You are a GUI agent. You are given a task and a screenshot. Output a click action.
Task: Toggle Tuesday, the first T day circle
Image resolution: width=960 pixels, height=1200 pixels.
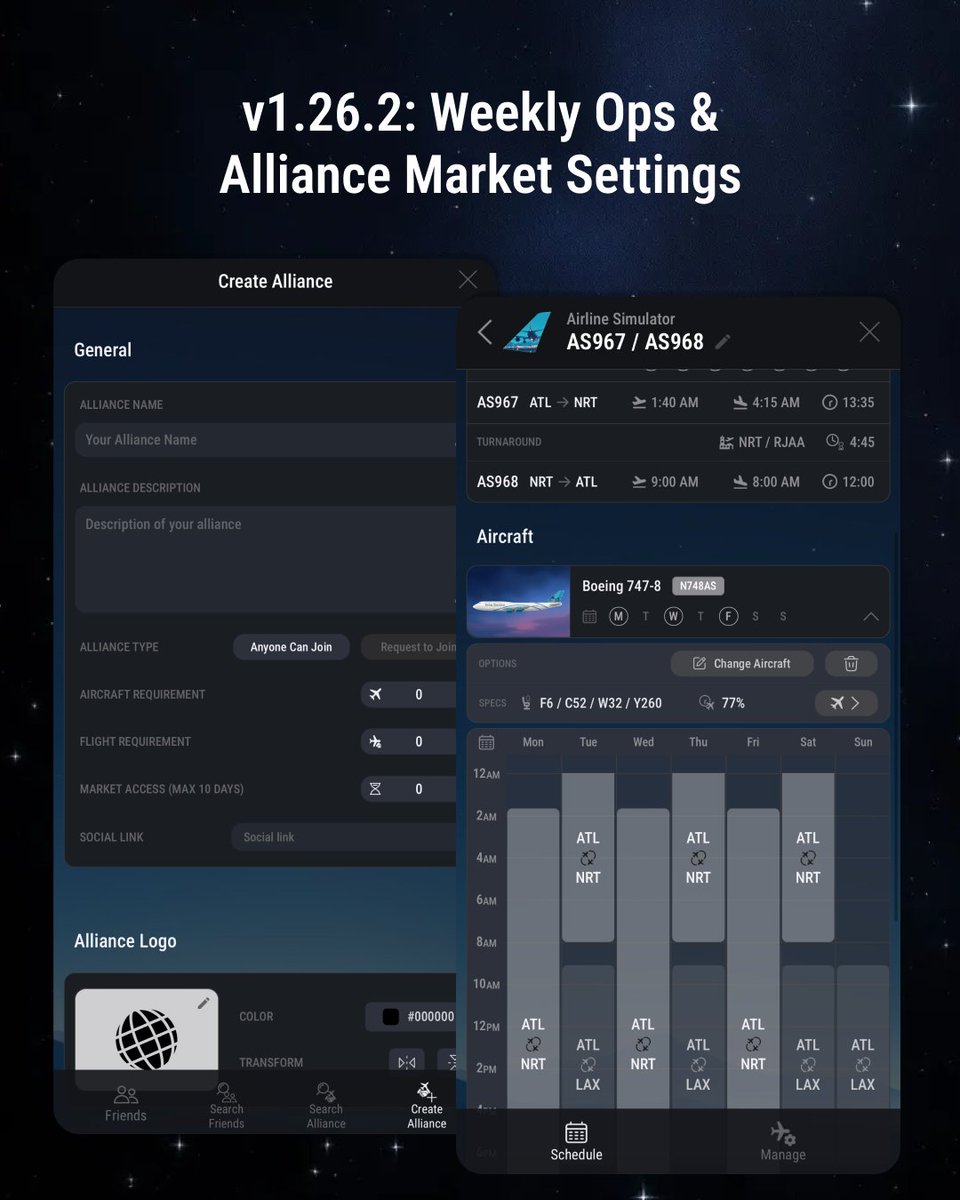[646, 617]
